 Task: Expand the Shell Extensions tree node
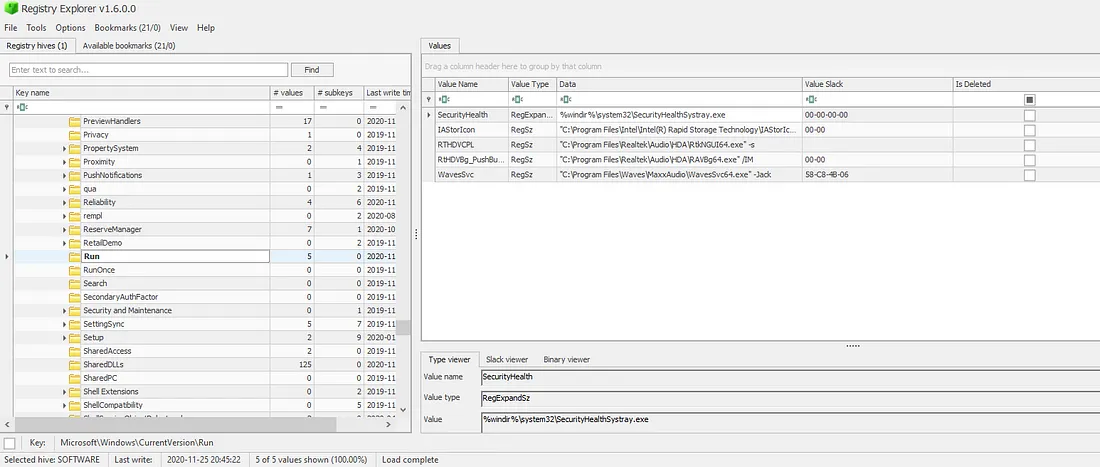tap(65, 391)
